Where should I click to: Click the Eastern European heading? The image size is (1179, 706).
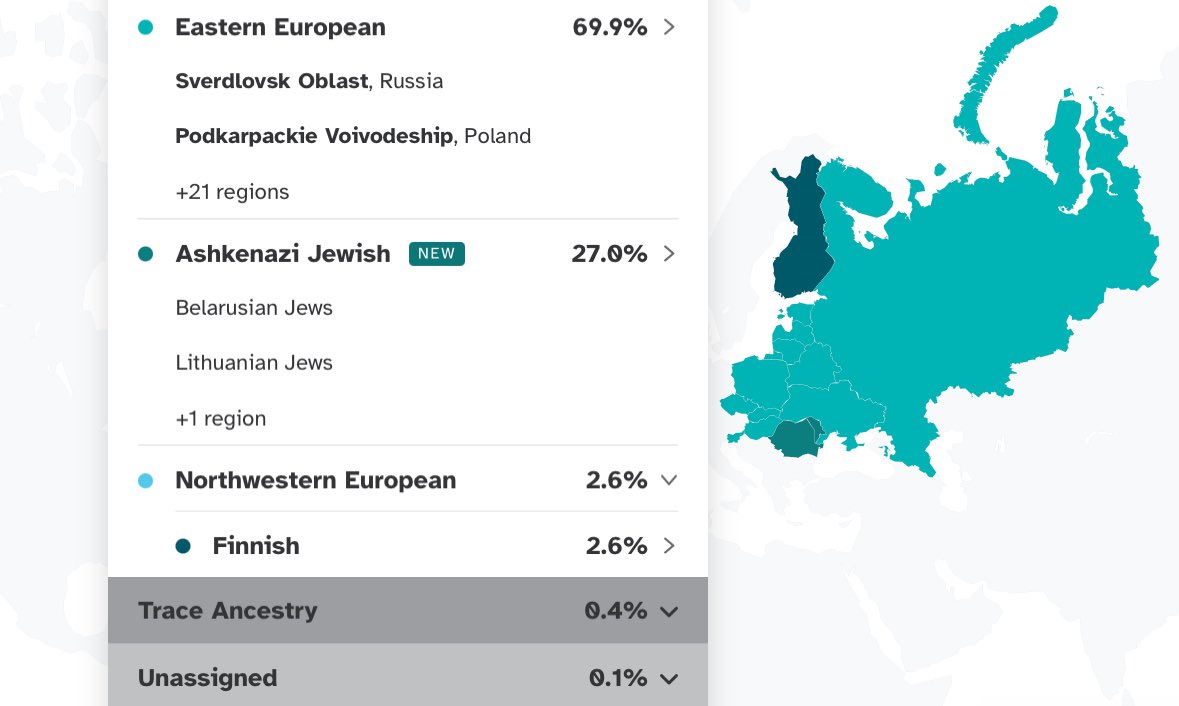[x=280, y=27]
